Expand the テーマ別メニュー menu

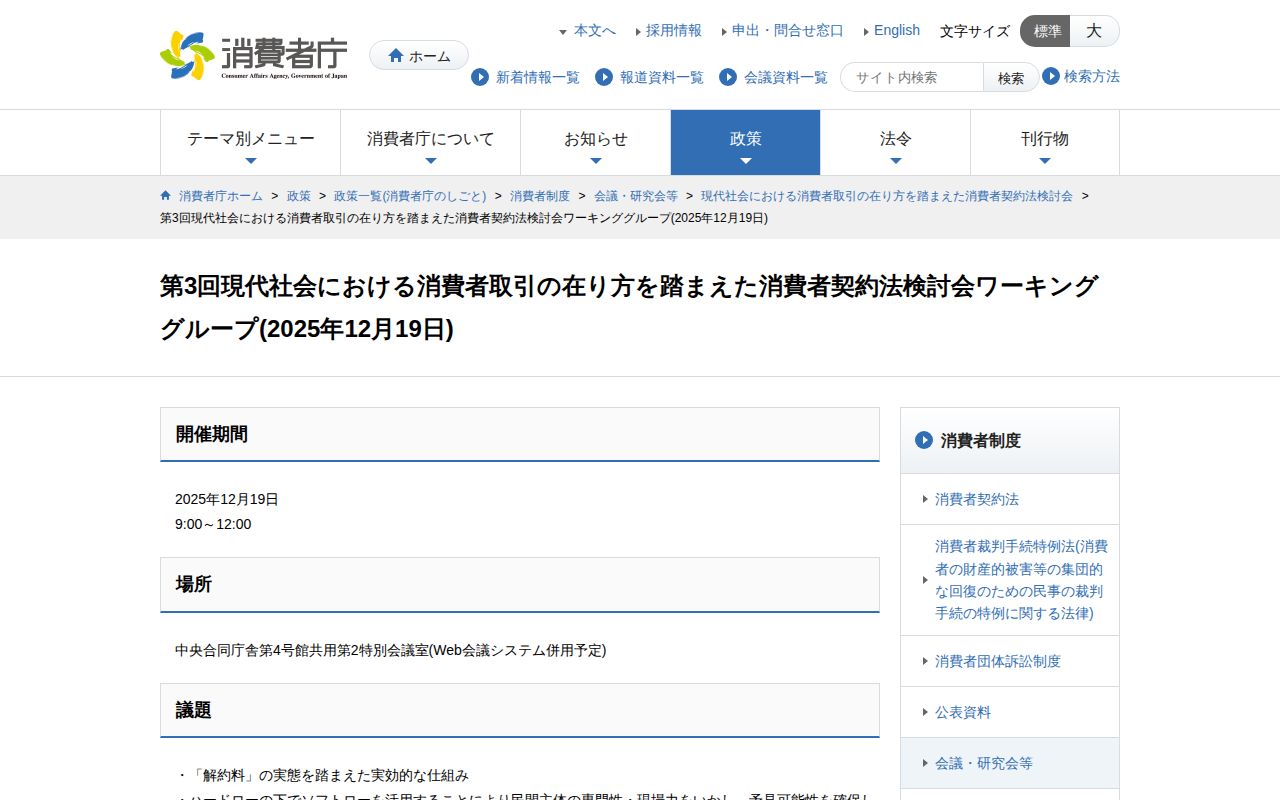tap(251, 143)
